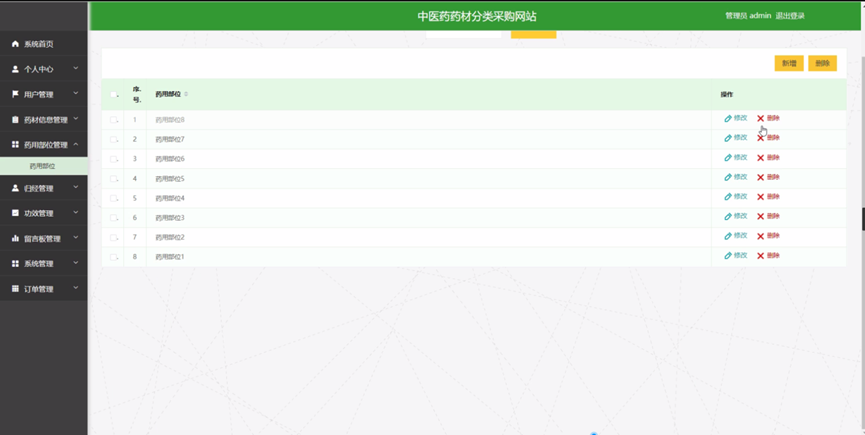Click the home icon beside 系统首页

coord(15,44)
